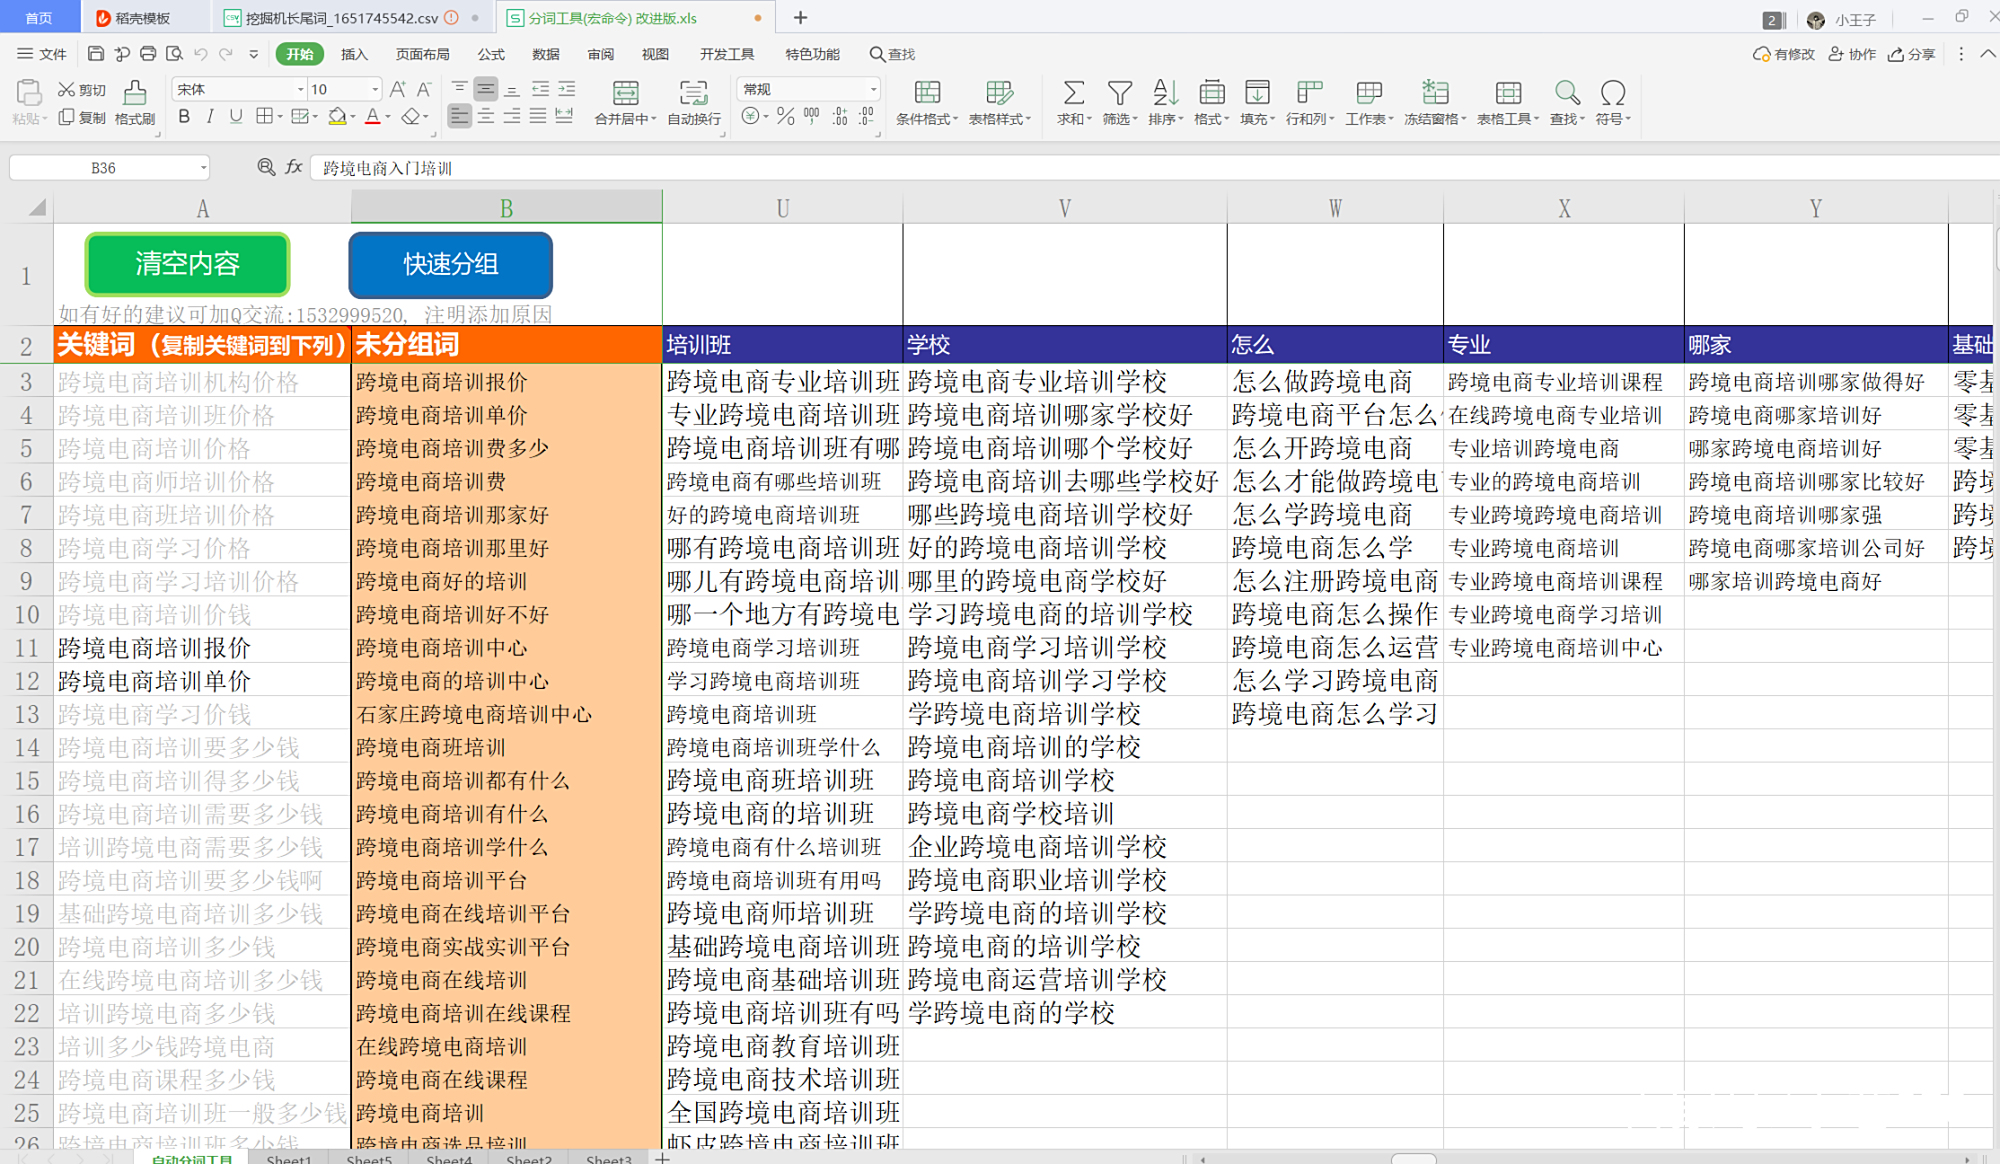Click the Undo arrow icon
2000x1164 pixels.
tap(200, 54)
